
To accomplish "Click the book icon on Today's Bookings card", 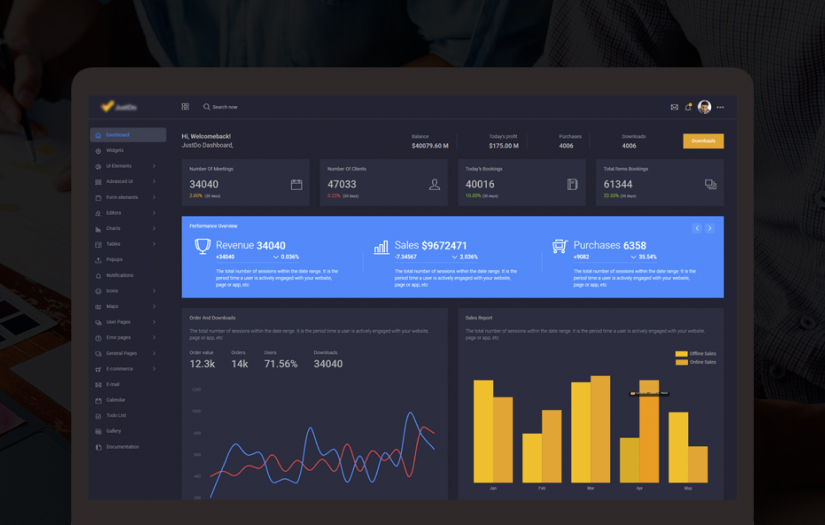I will click(572, 184).
